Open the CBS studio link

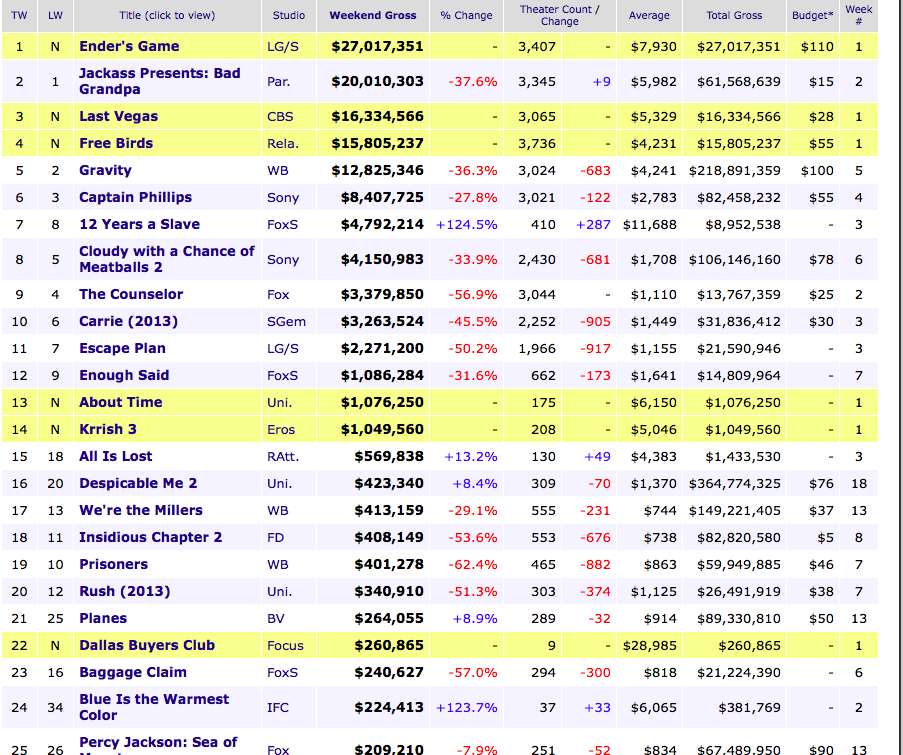click(x=280, y=117)
